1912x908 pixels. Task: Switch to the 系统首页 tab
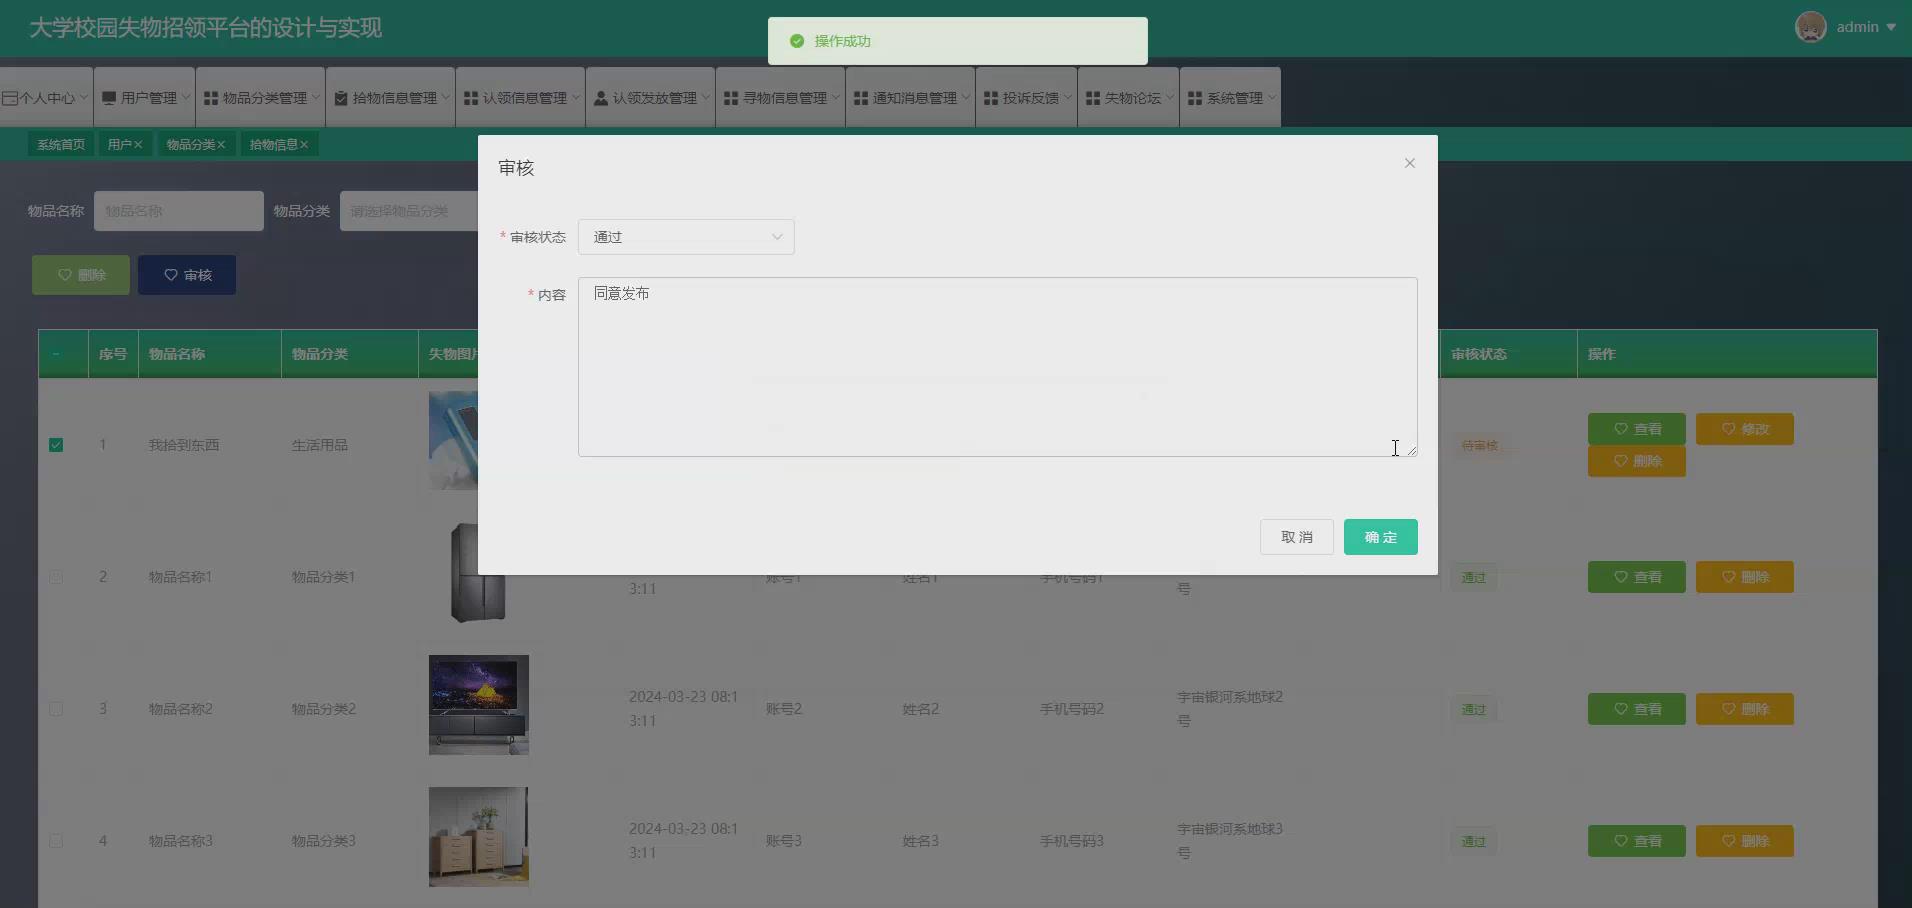click(60, 144)
